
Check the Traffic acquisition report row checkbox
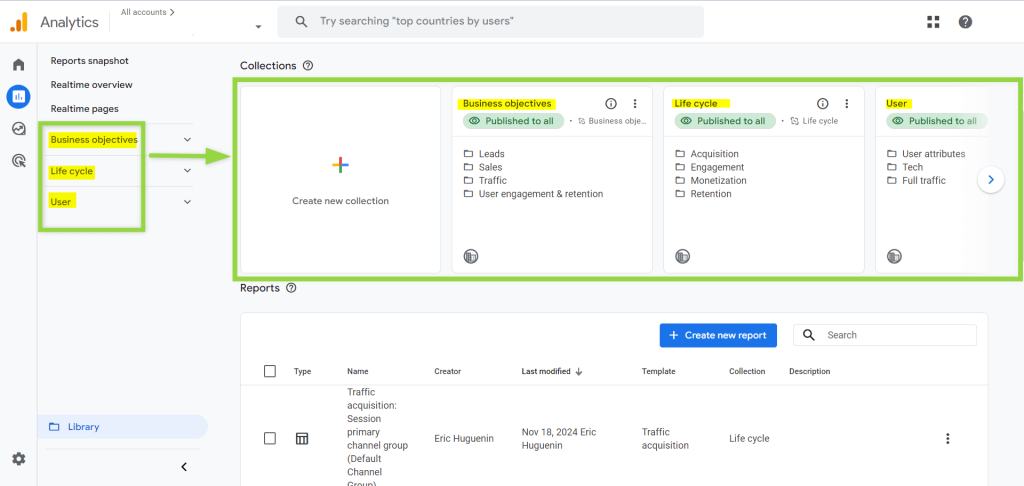(x=270, y=438)
